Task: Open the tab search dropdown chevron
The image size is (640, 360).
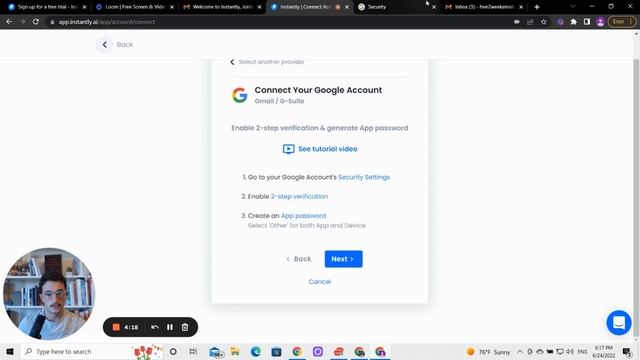Action: (x=573, y=7)
